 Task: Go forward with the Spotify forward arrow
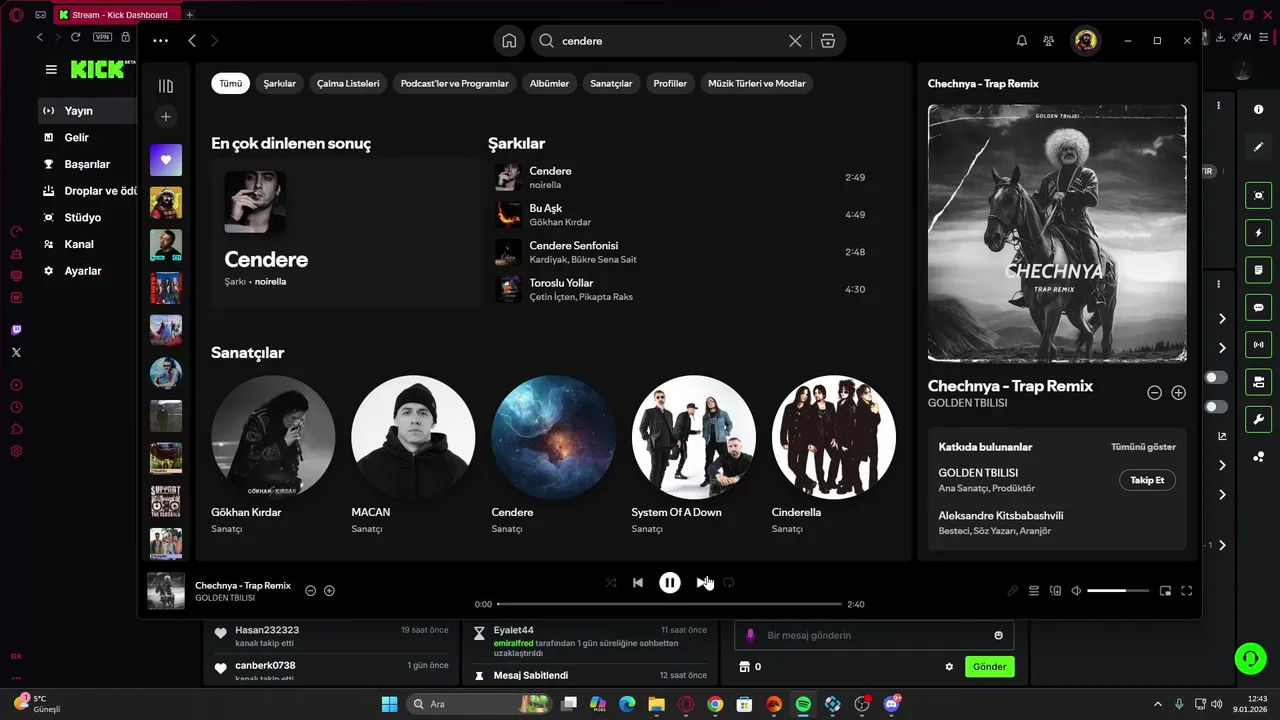coord(214,41)
